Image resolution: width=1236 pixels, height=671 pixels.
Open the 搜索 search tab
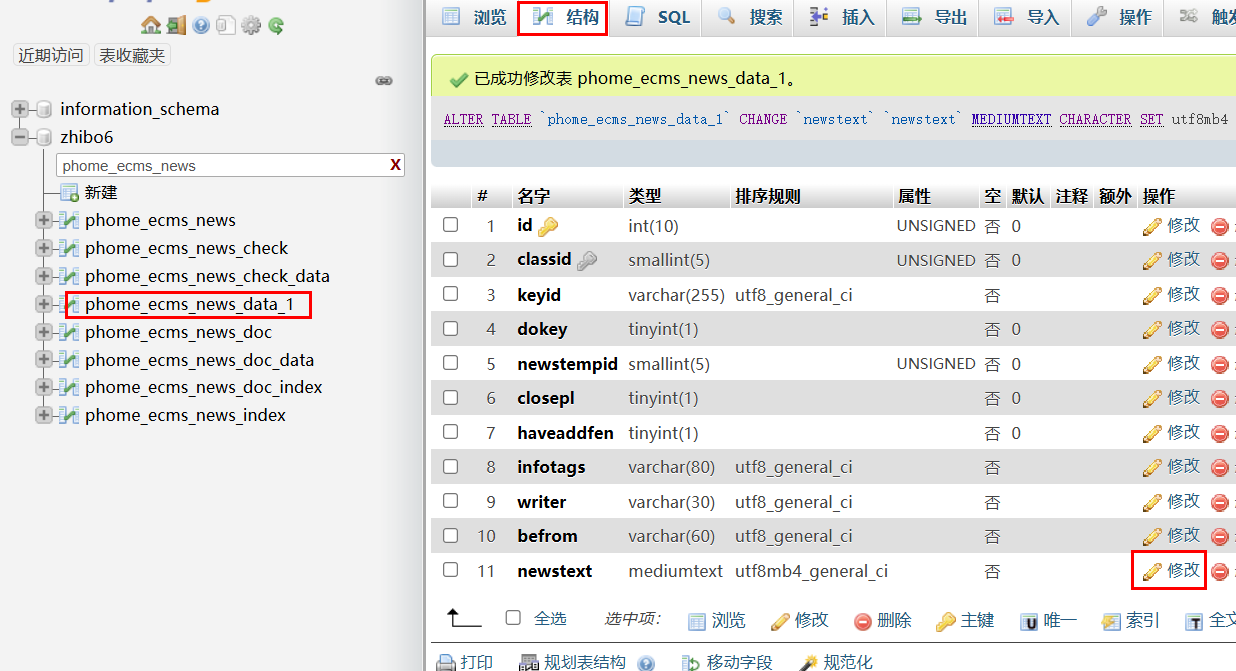[x=750, y=17]
